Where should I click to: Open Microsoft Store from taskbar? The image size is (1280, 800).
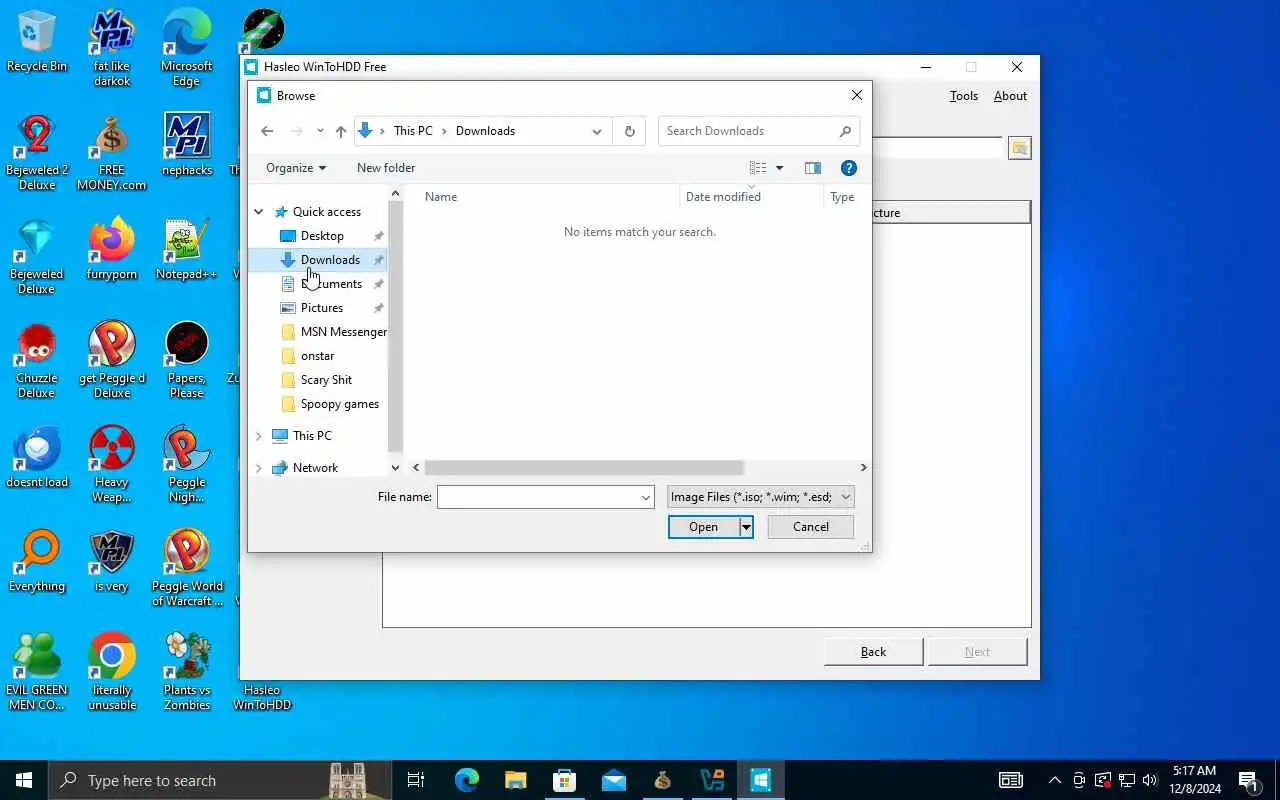564,780
